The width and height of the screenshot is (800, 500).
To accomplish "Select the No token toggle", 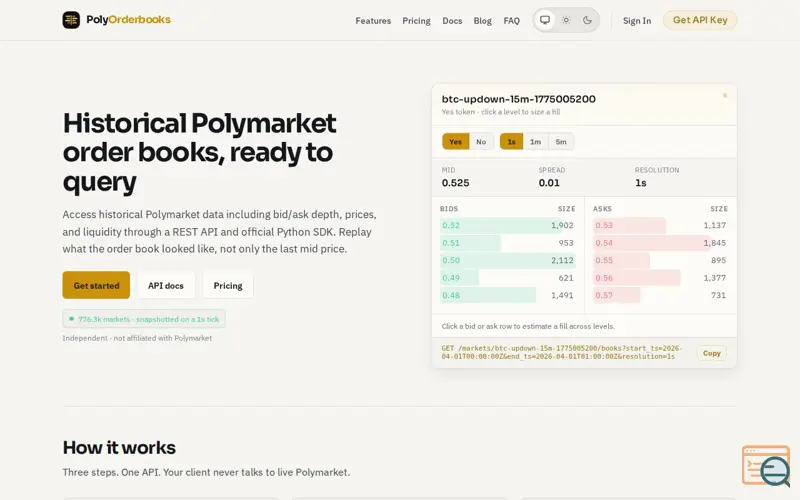I will point(481,142).
